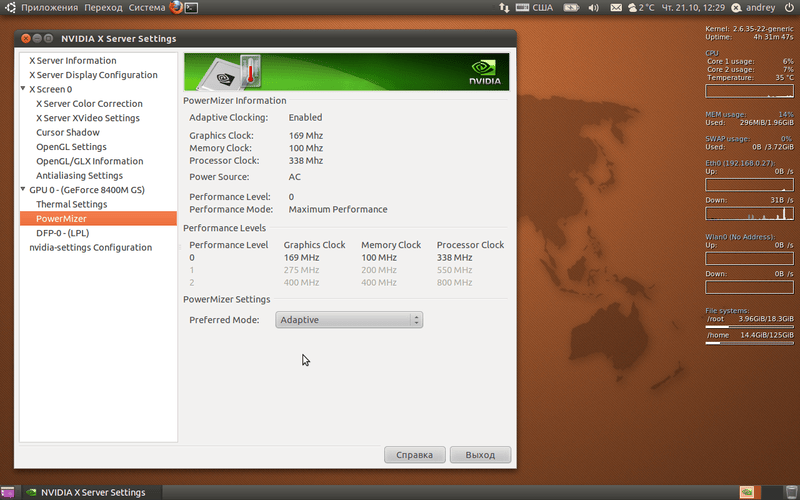Image resolution: width=800 pixels, height=500 pixels.
Task: Open the trash icon in bottom panel
Action: 790,492
